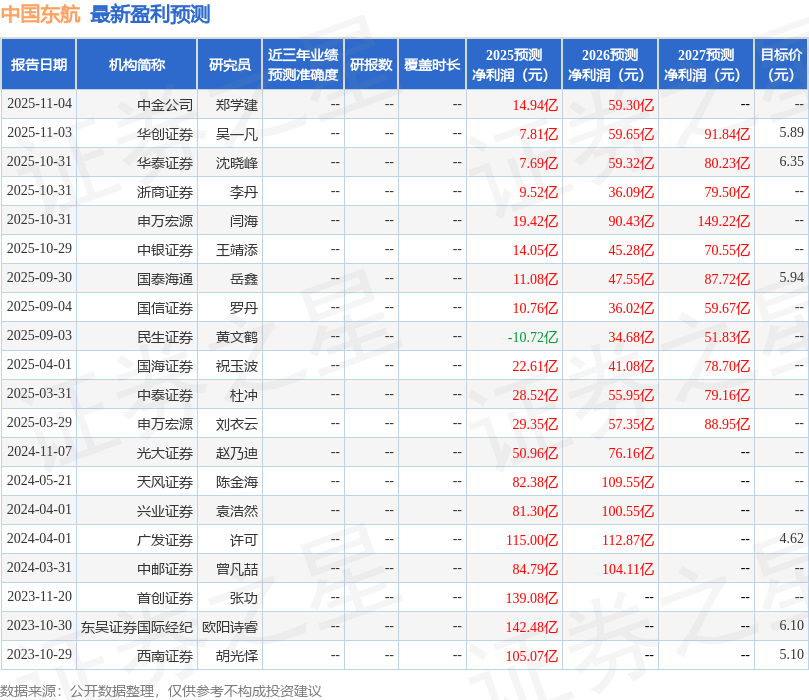
Task: Click the 109.55亿 forecast value
Action: click(628, 482)
